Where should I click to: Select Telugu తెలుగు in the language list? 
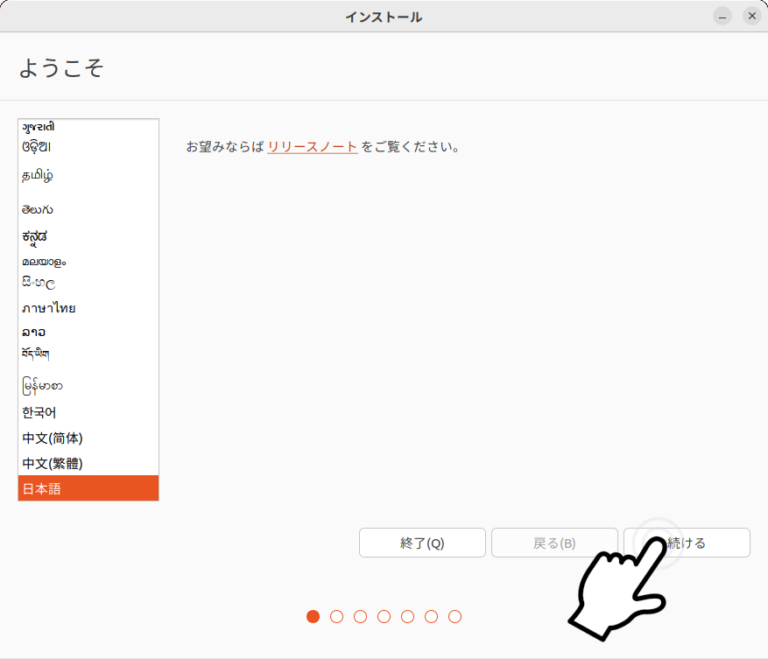pos(88,210)
